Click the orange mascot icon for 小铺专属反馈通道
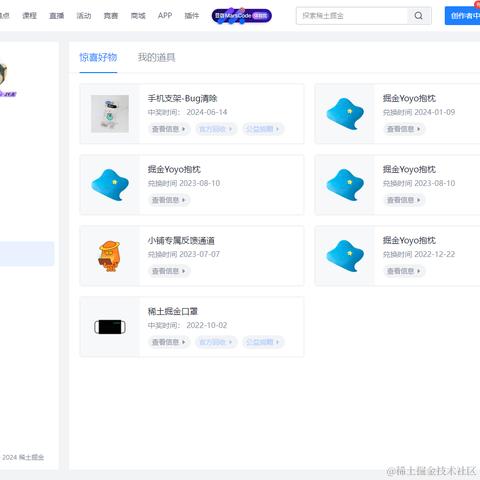This screenshot has height=480, width=480. point(109,256)
